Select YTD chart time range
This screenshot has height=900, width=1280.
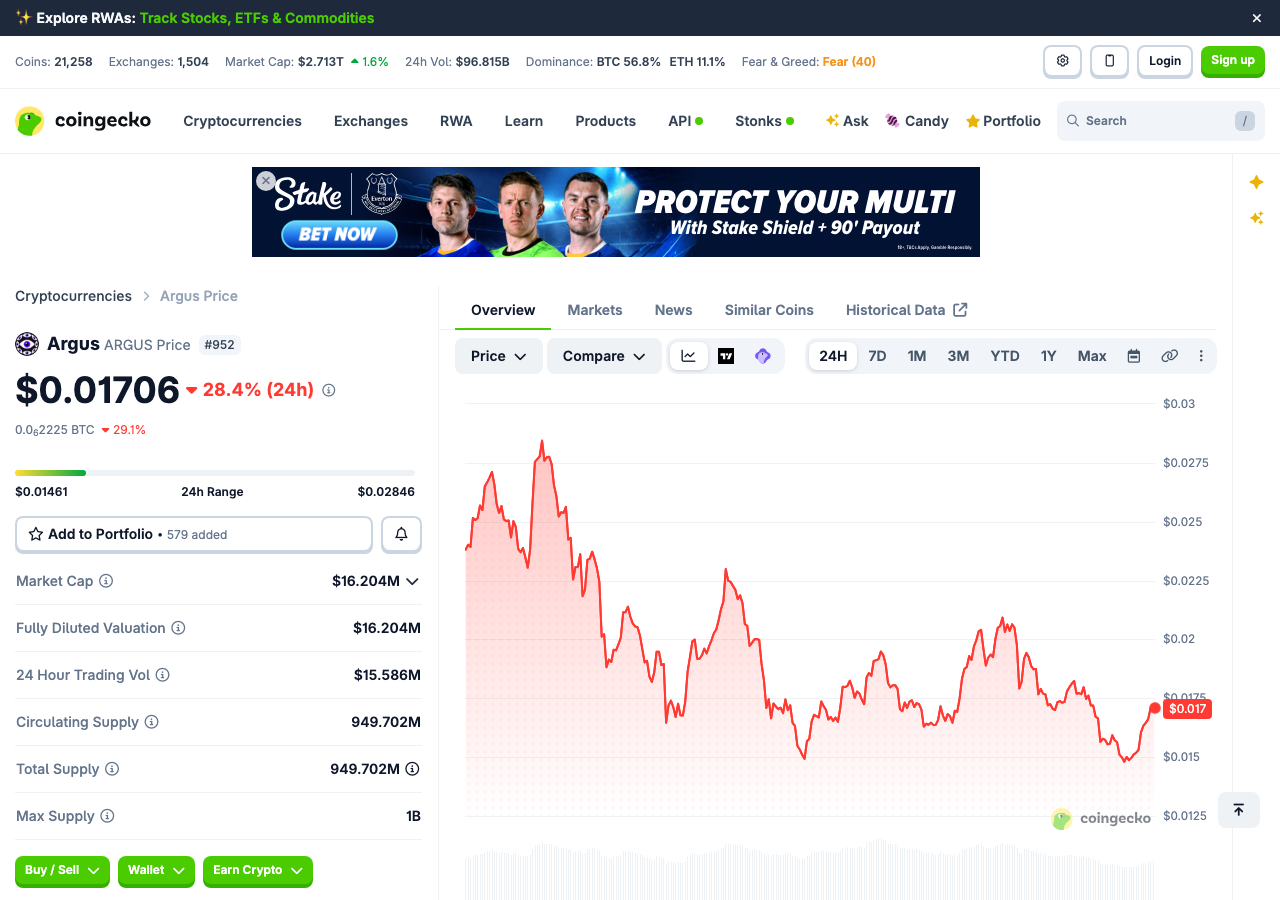point(1005,356)
